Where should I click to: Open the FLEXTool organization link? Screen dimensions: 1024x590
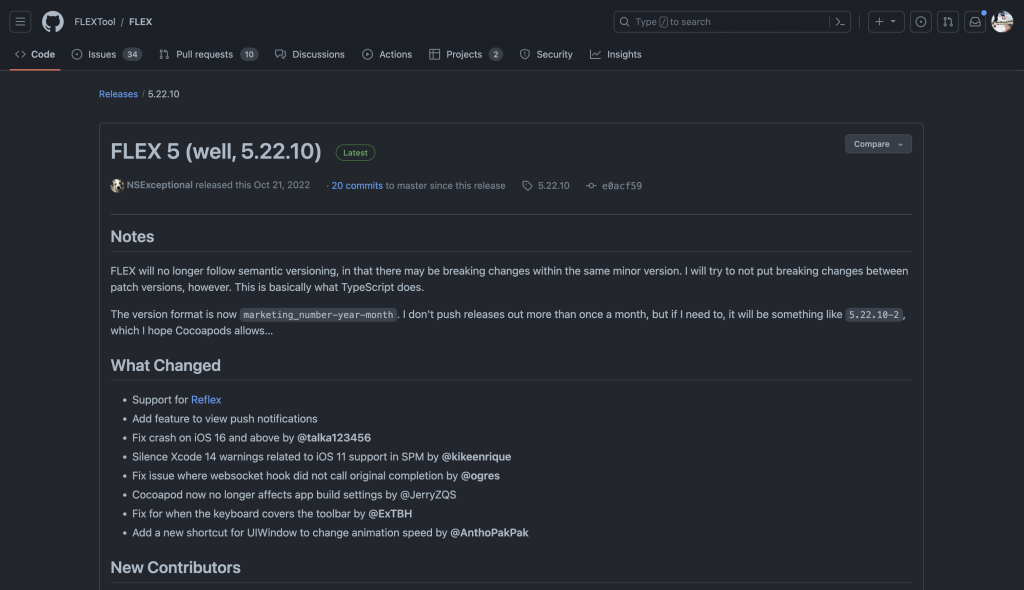(95, 22)
